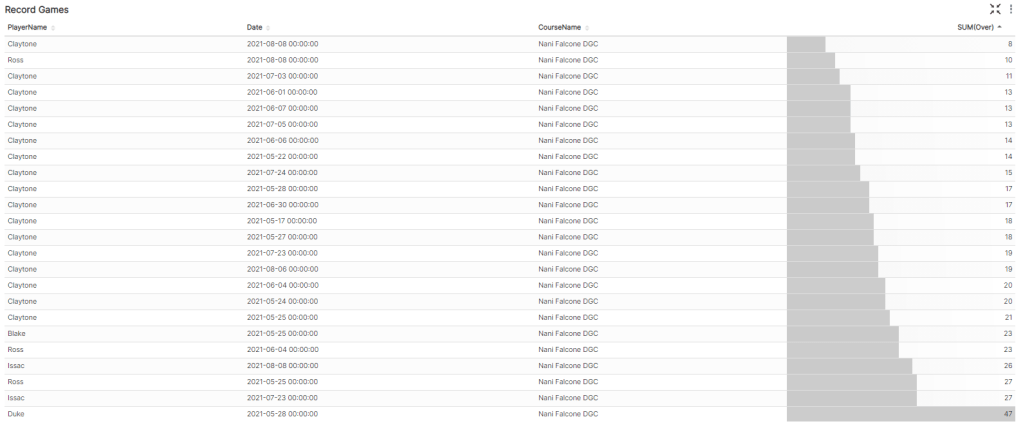The width and height of the screenshot is (1023, 426).
Task: Sort table by Date column header
Action: coord(254,28)
